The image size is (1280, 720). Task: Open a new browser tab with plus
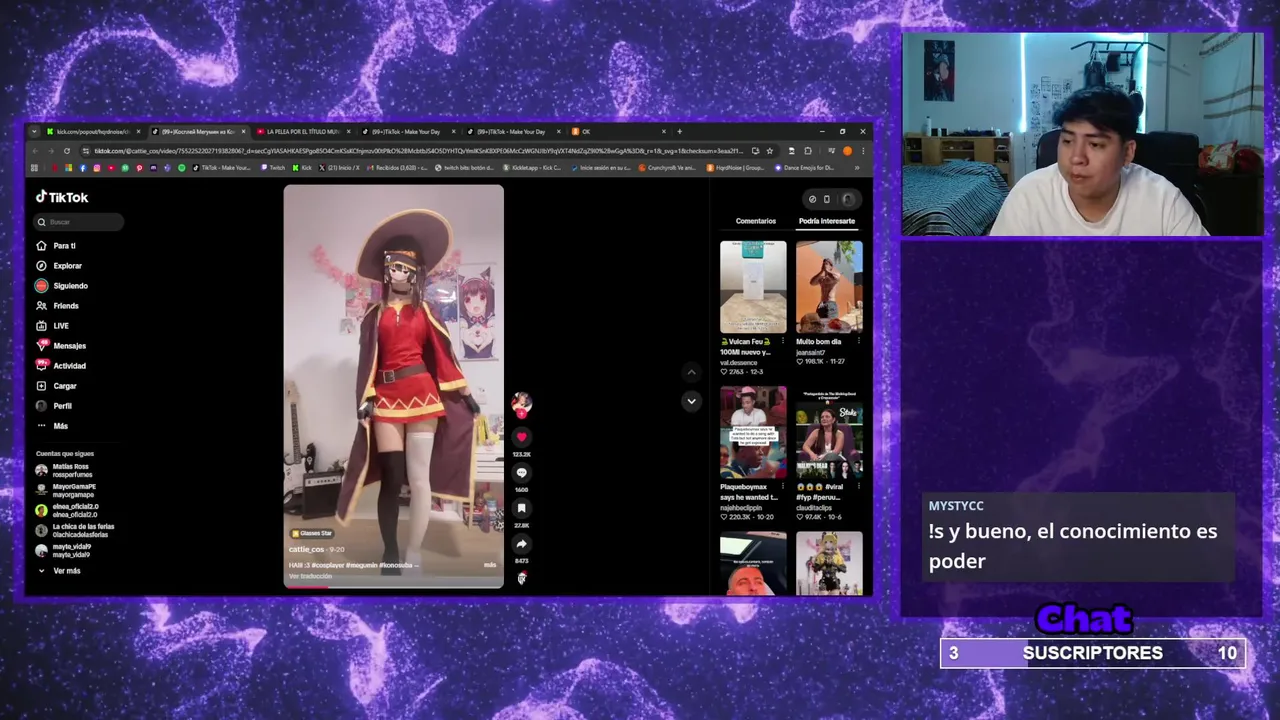(680, 131)
